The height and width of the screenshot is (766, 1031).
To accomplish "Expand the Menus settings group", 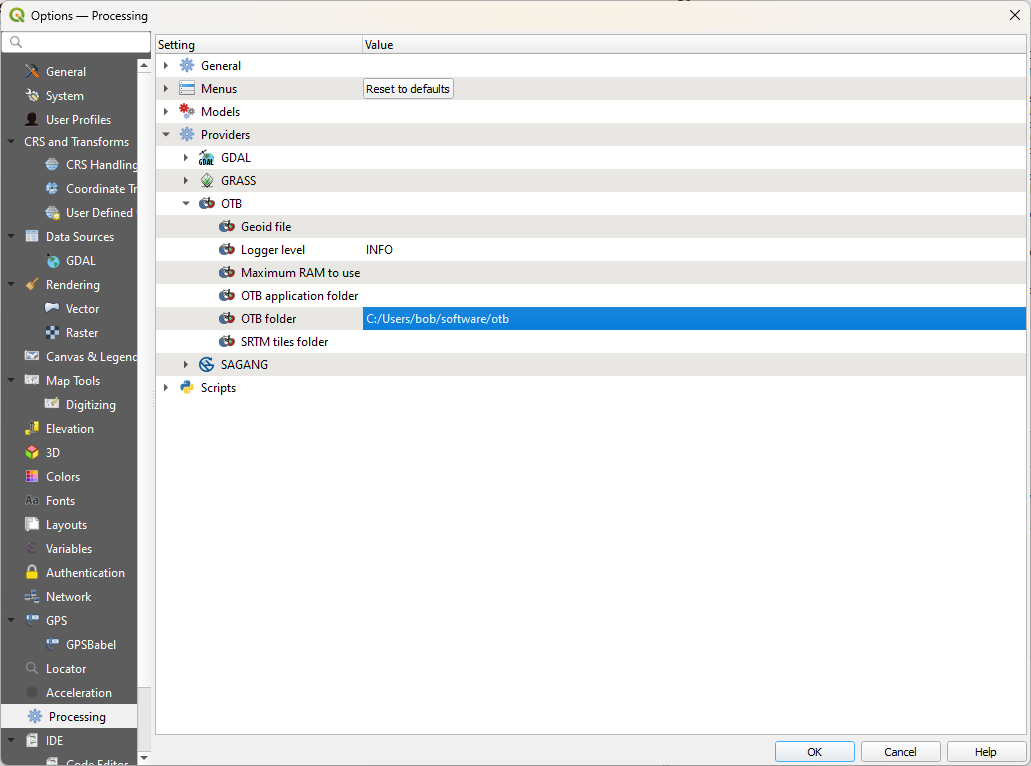I will (x=166, y=89).
